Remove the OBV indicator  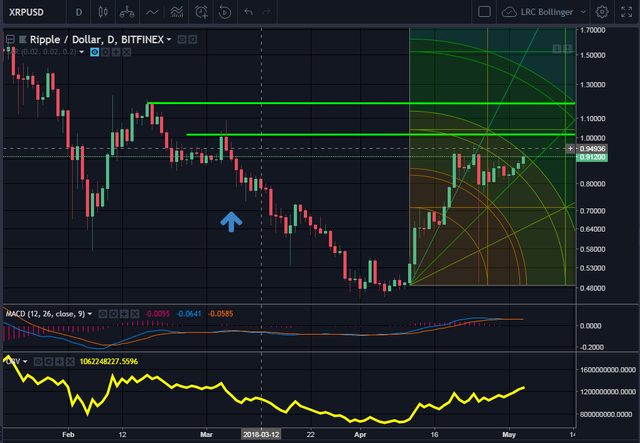pos(70,361)
